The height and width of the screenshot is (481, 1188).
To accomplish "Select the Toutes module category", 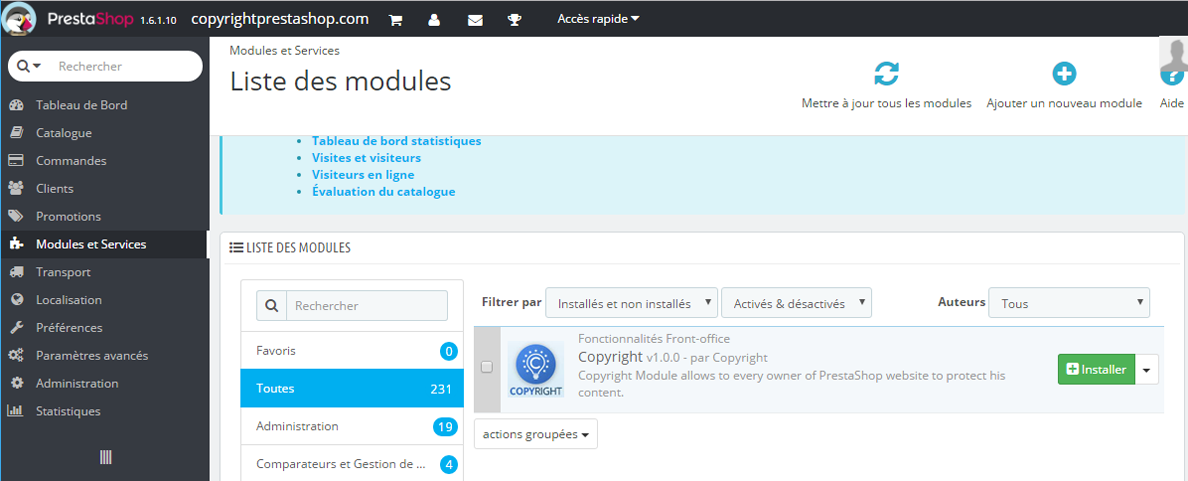I will [352, 389].
